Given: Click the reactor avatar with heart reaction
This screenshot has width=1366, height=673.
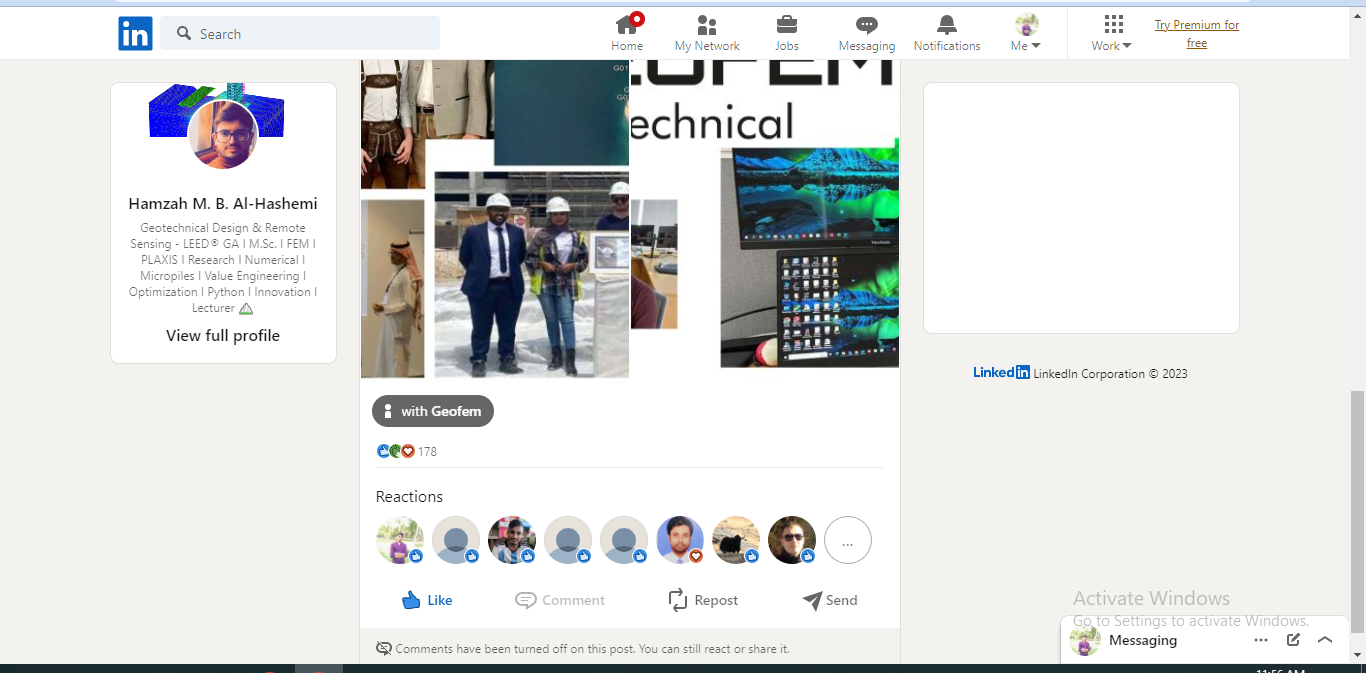Looking at the screenshot, I should click(x=680, y=540).
